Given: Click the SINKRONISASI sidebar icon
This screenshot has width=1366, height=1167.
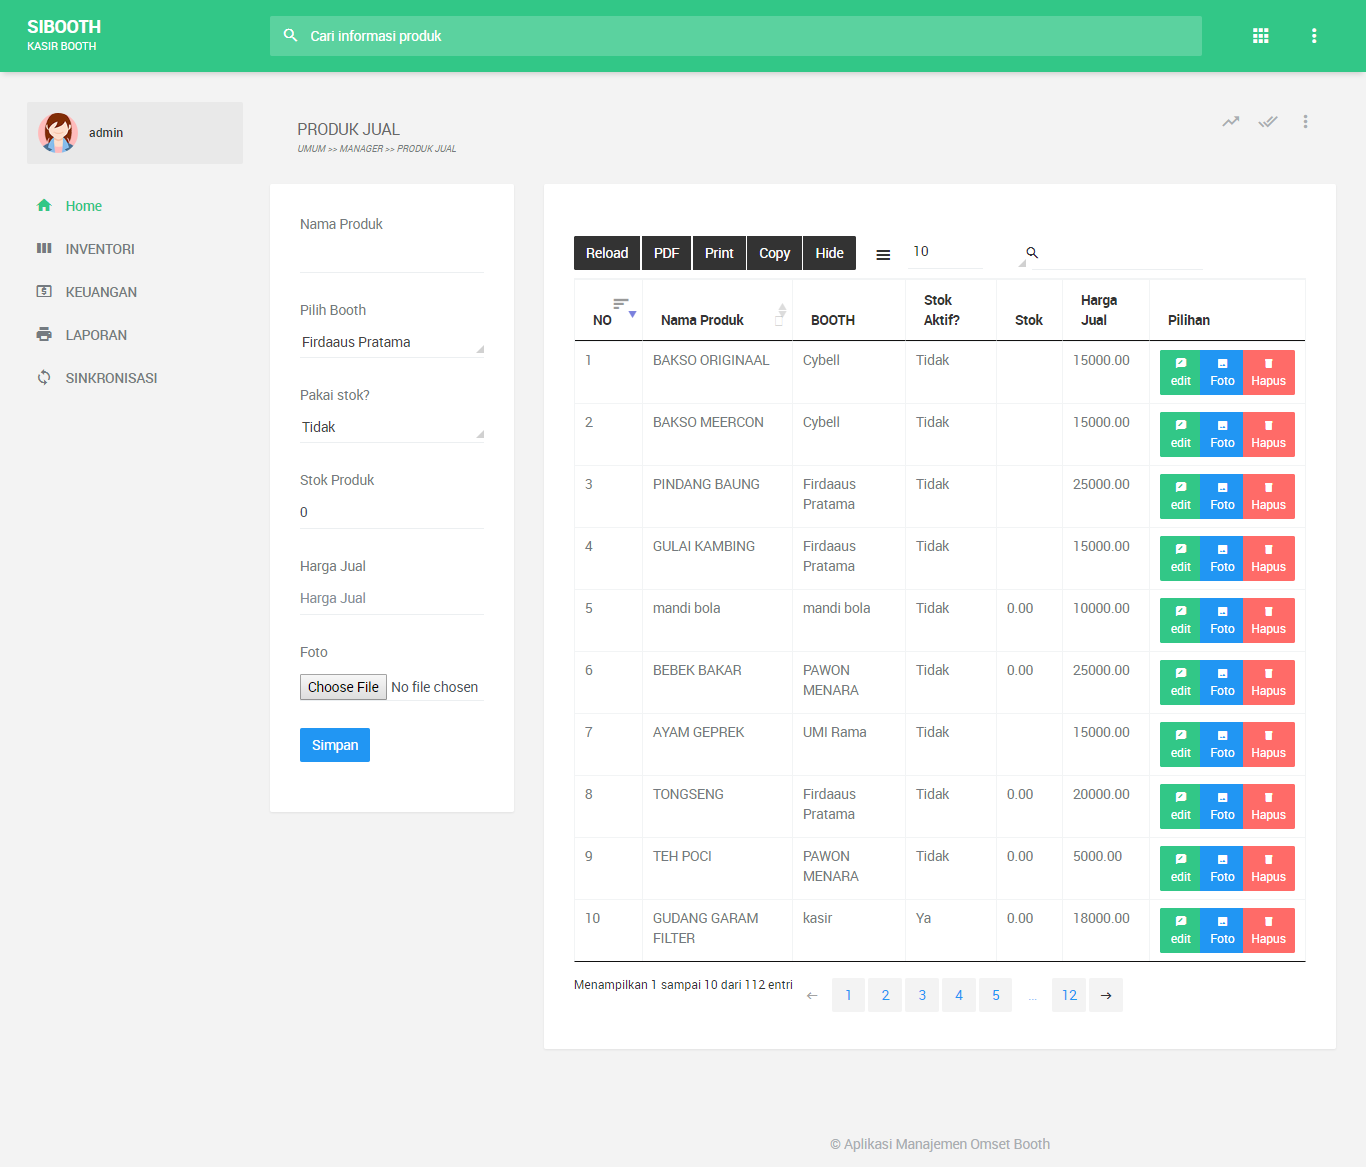Looking at the screenshot, I should click(x=44, y=377).
